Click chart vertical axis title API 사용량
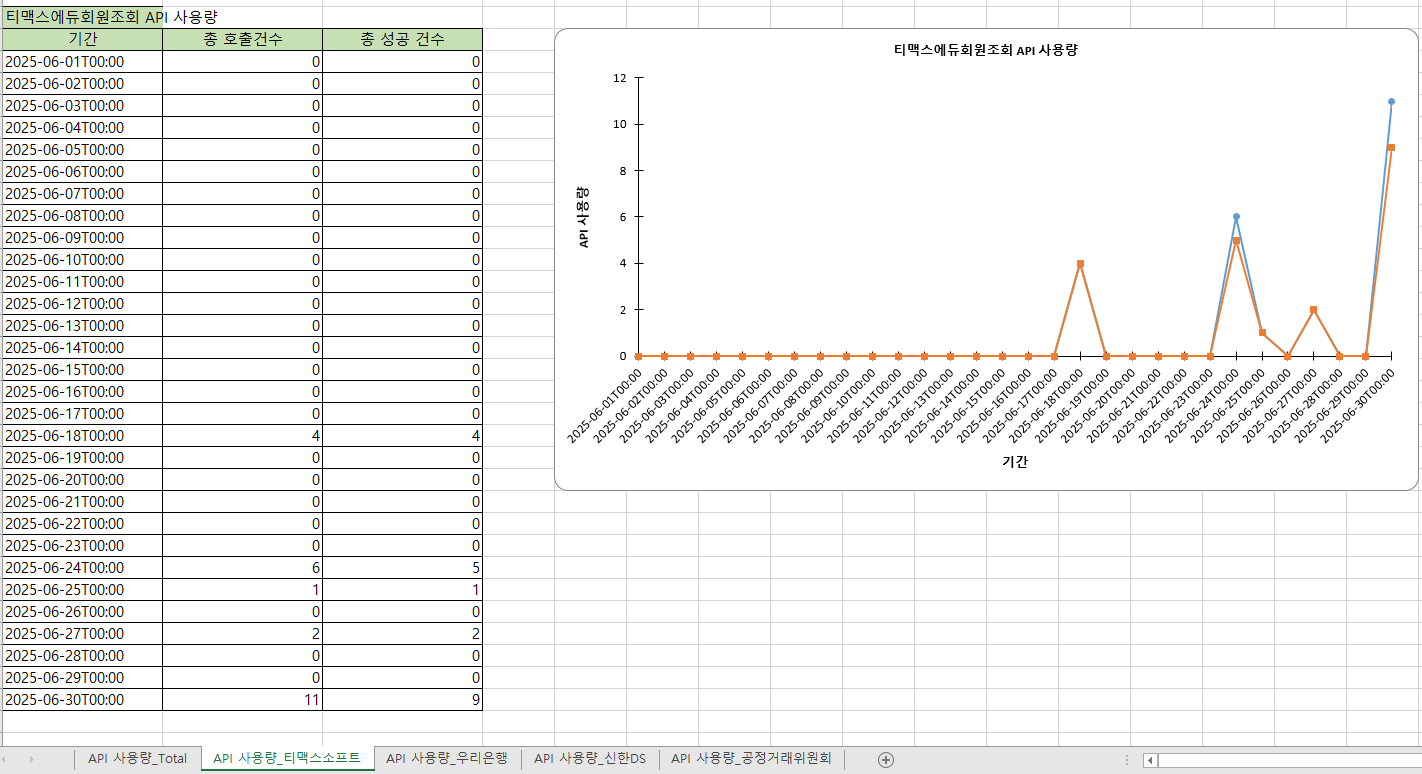The height and width of the screenshot is (774, 1422). [x=585, y=216]
